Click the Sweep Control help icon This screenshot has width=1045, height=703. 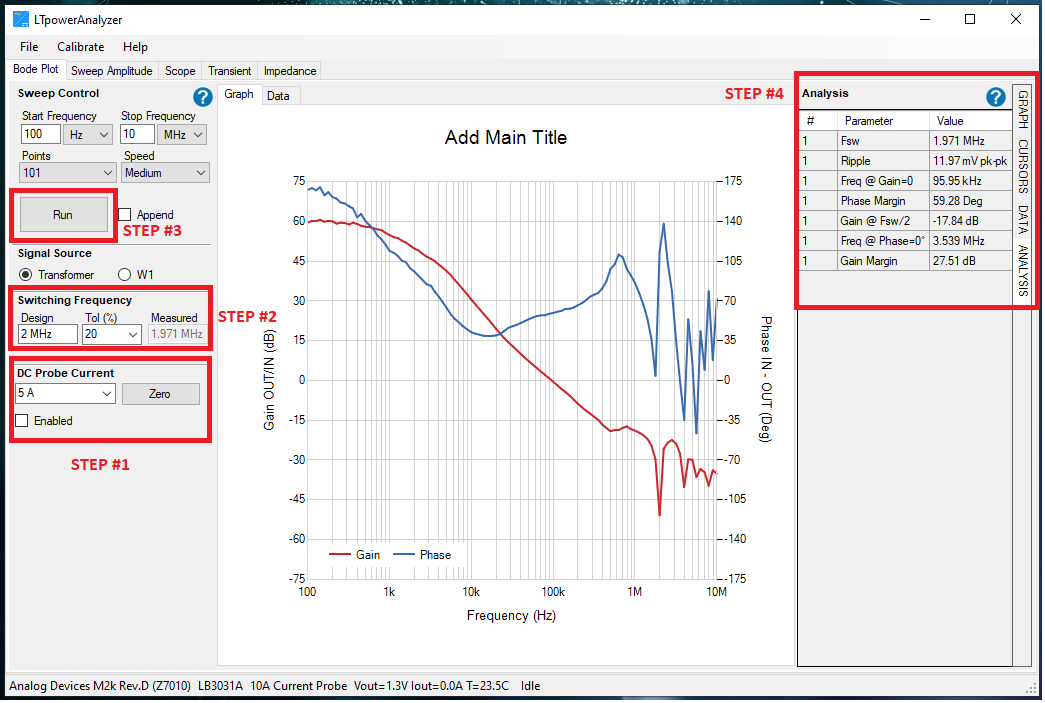(x=203, y=97)
